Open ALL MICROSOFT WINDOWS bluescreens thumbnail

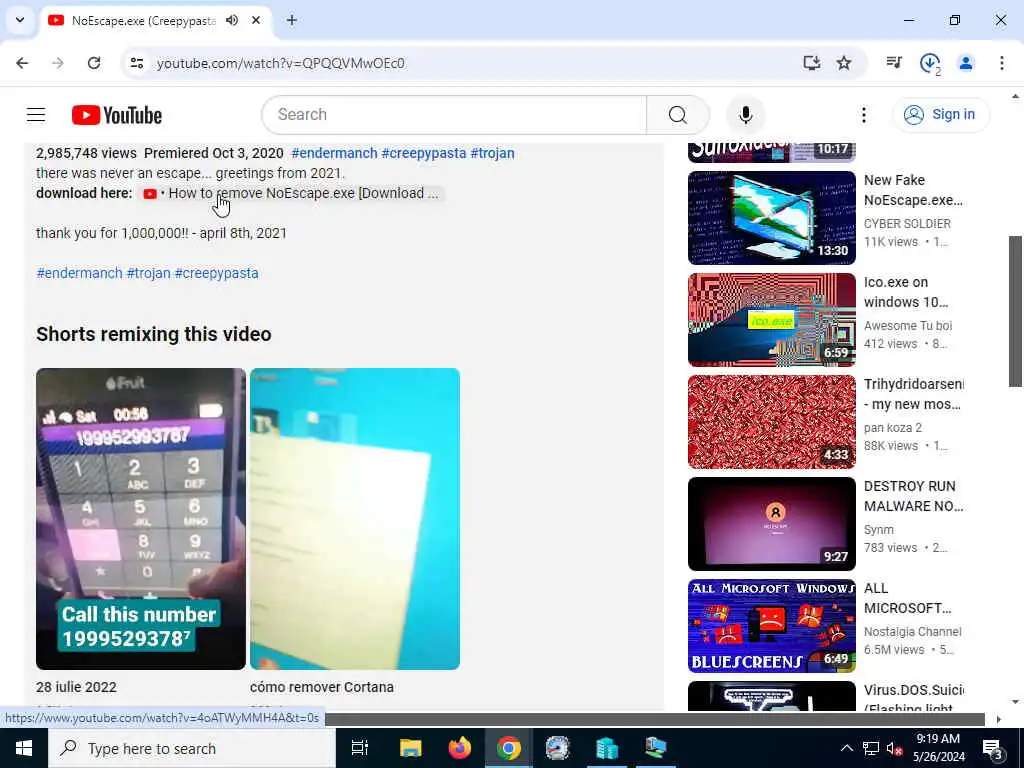[x=771, y=626]
